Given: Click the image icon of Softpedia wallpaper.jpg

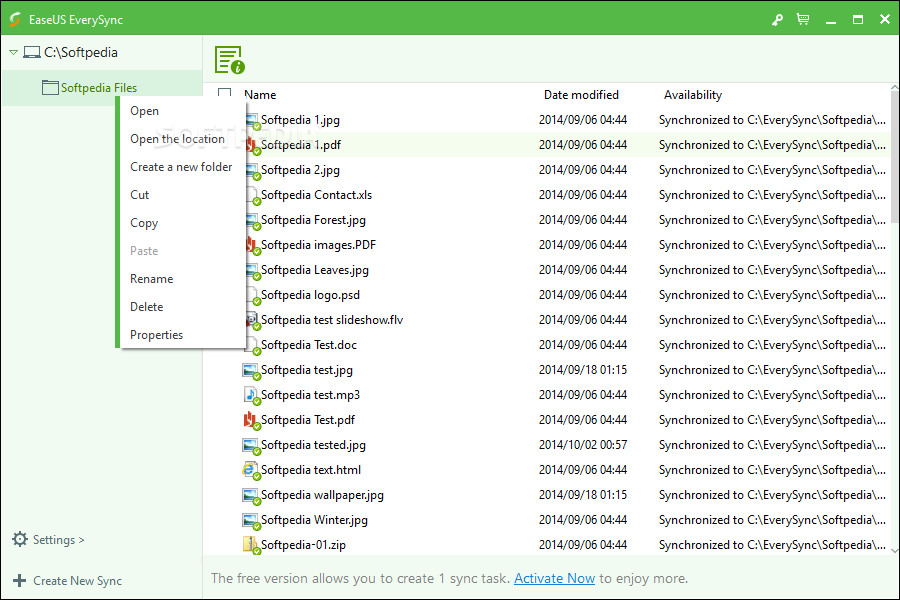Looking at the screenshot, I should coord(250,495).
